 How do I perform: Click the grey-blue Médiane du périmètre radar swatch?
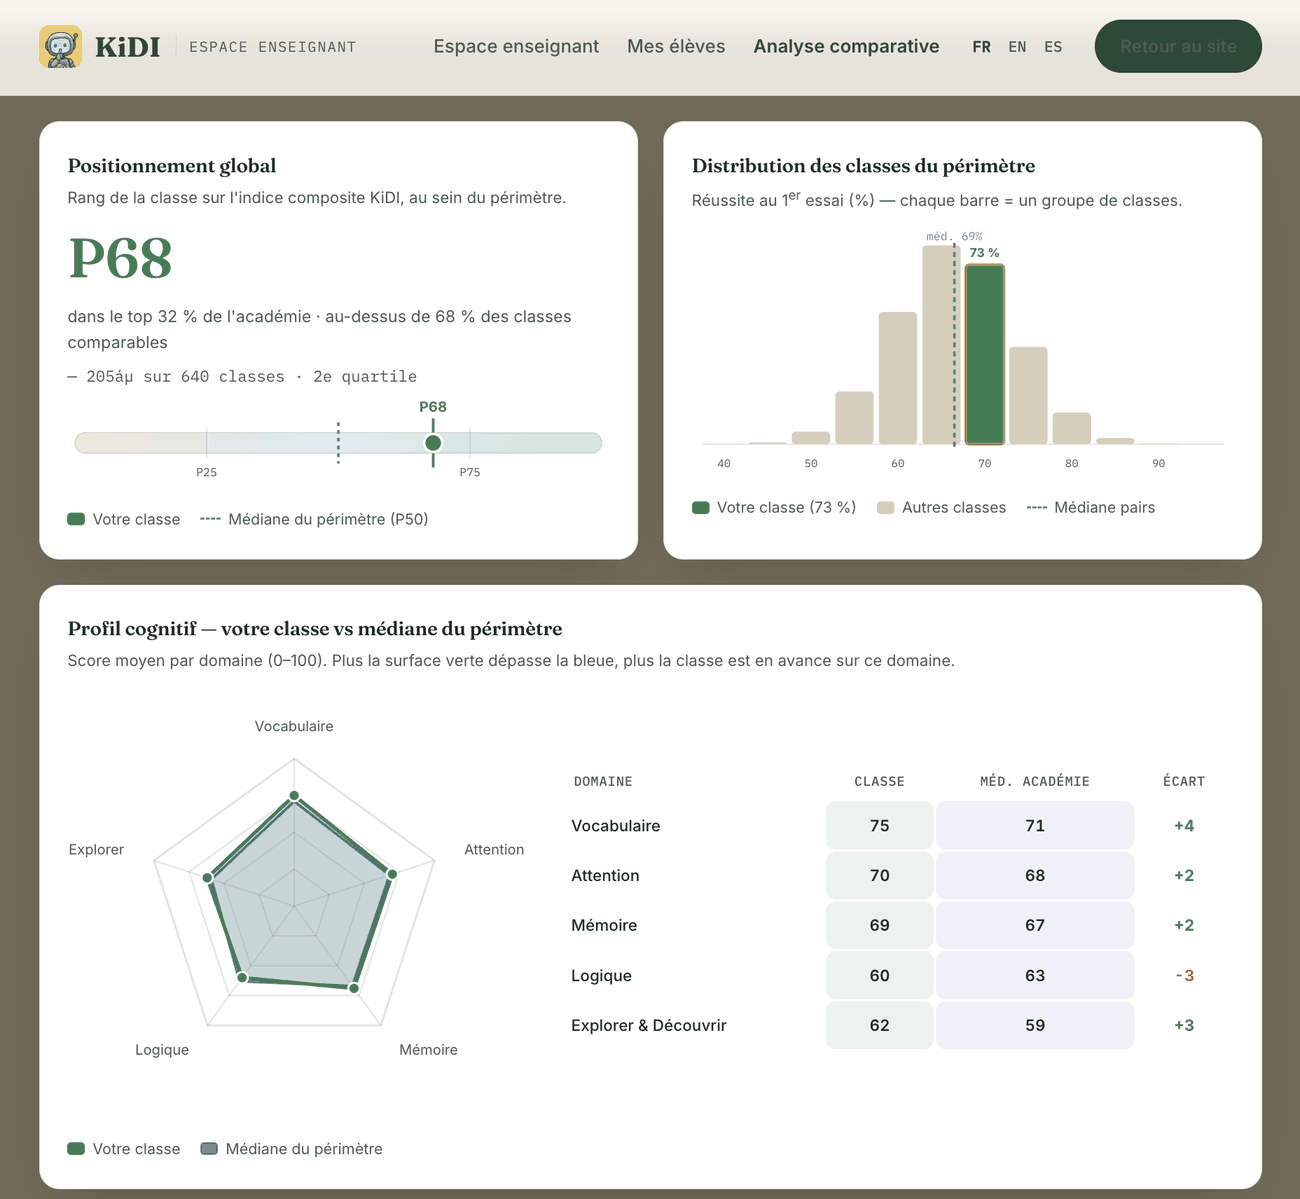pyautogui.click(x=209, y=1149)
